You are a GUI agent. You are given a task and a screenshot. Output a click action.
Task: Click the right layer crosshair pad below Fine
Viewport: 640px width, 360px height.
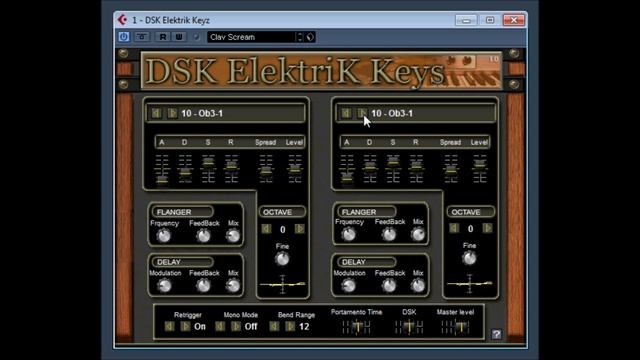click(469, 283)
